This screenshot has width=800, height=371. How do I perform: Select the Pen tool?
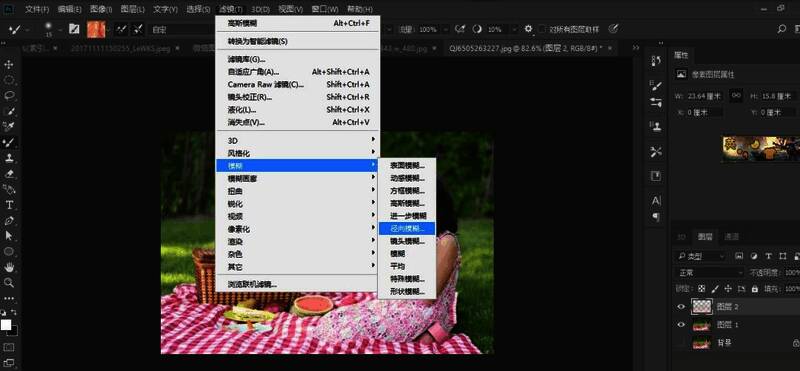click(9, 220)
